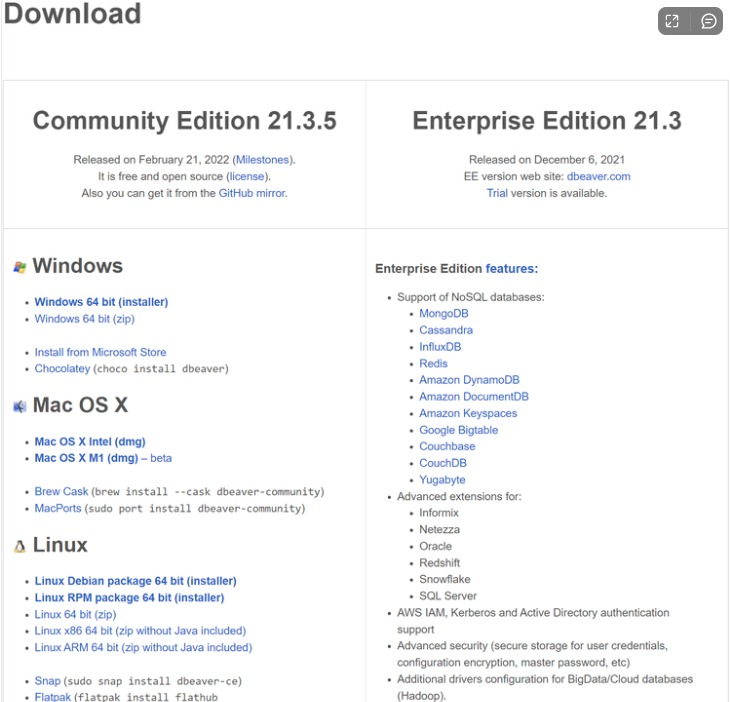The width and height of the screenshot is (730, 702).
Task: Open the CouchDB link
Action: coord(443,463)
